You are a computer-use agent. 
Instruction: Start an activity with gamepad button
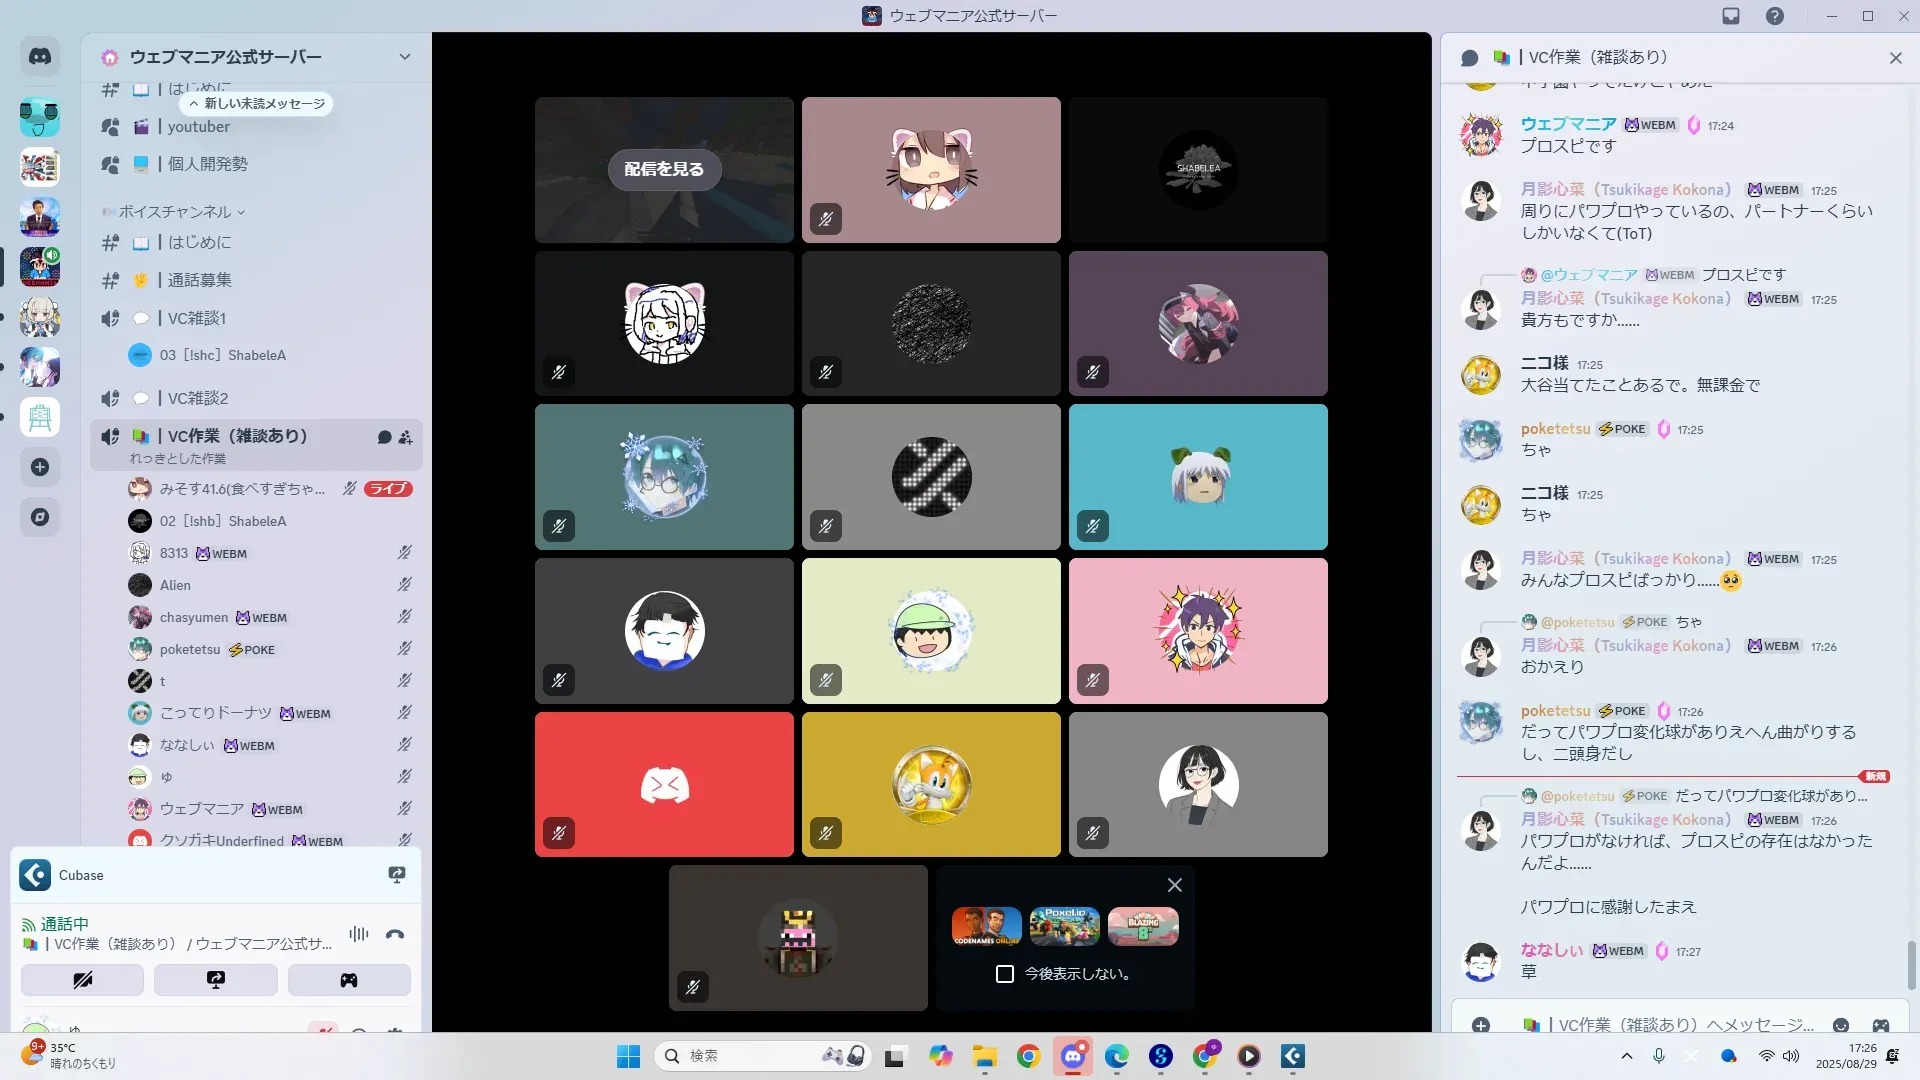[349, 980]
